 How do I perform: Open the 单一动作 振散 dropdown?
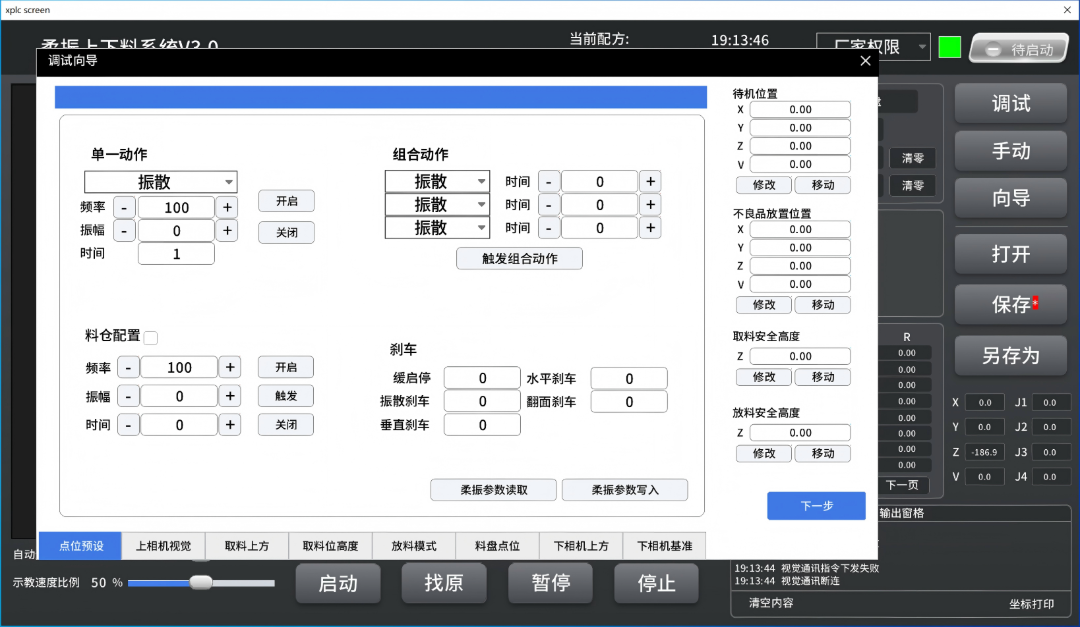[160, 182]
